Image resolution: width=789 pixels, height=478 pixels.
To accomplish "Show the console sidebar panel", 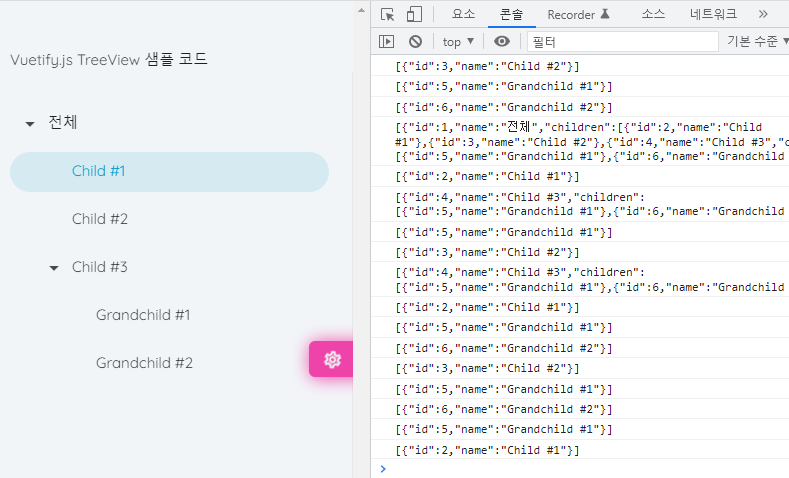I will click(387, 41).
